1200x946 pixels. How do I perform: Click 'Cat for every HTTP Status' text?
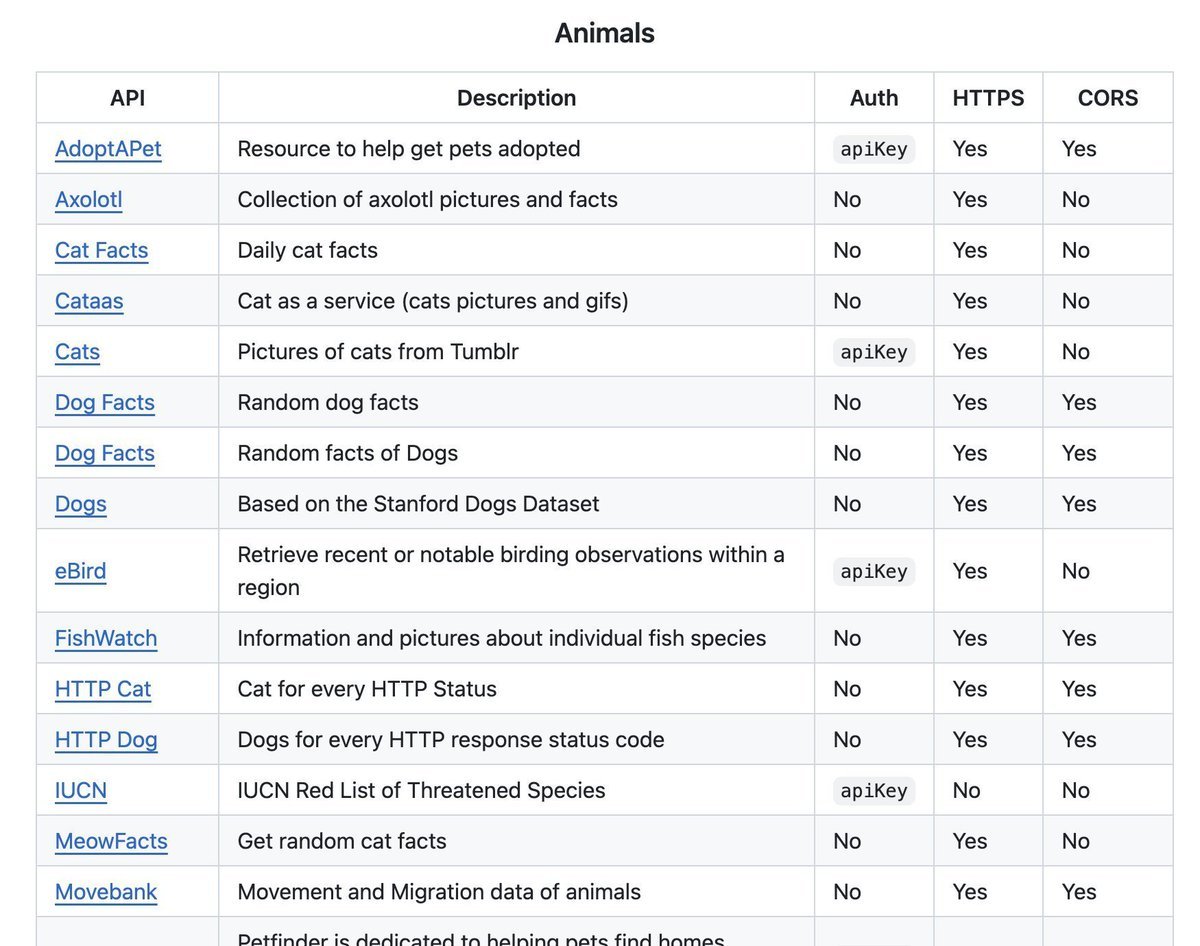point(367,689)
